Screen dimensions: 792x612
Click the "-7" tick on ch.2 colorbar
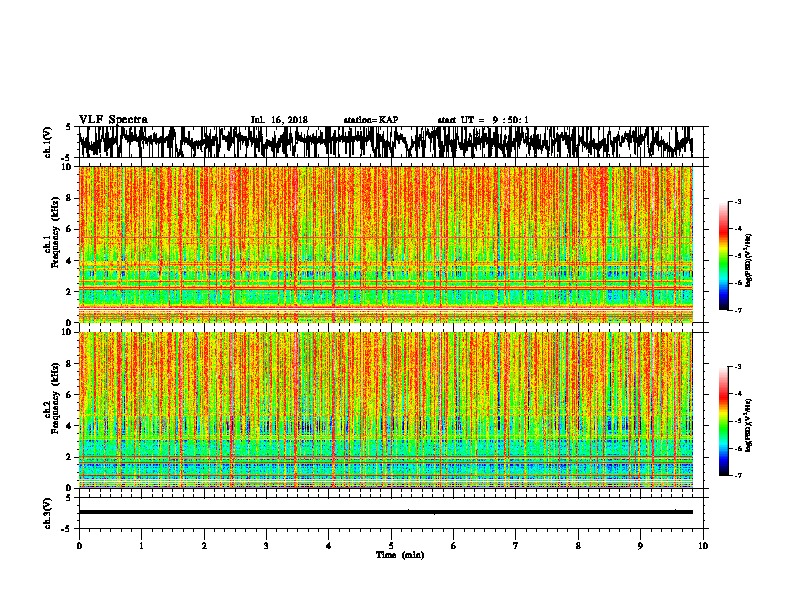(738, 475)
